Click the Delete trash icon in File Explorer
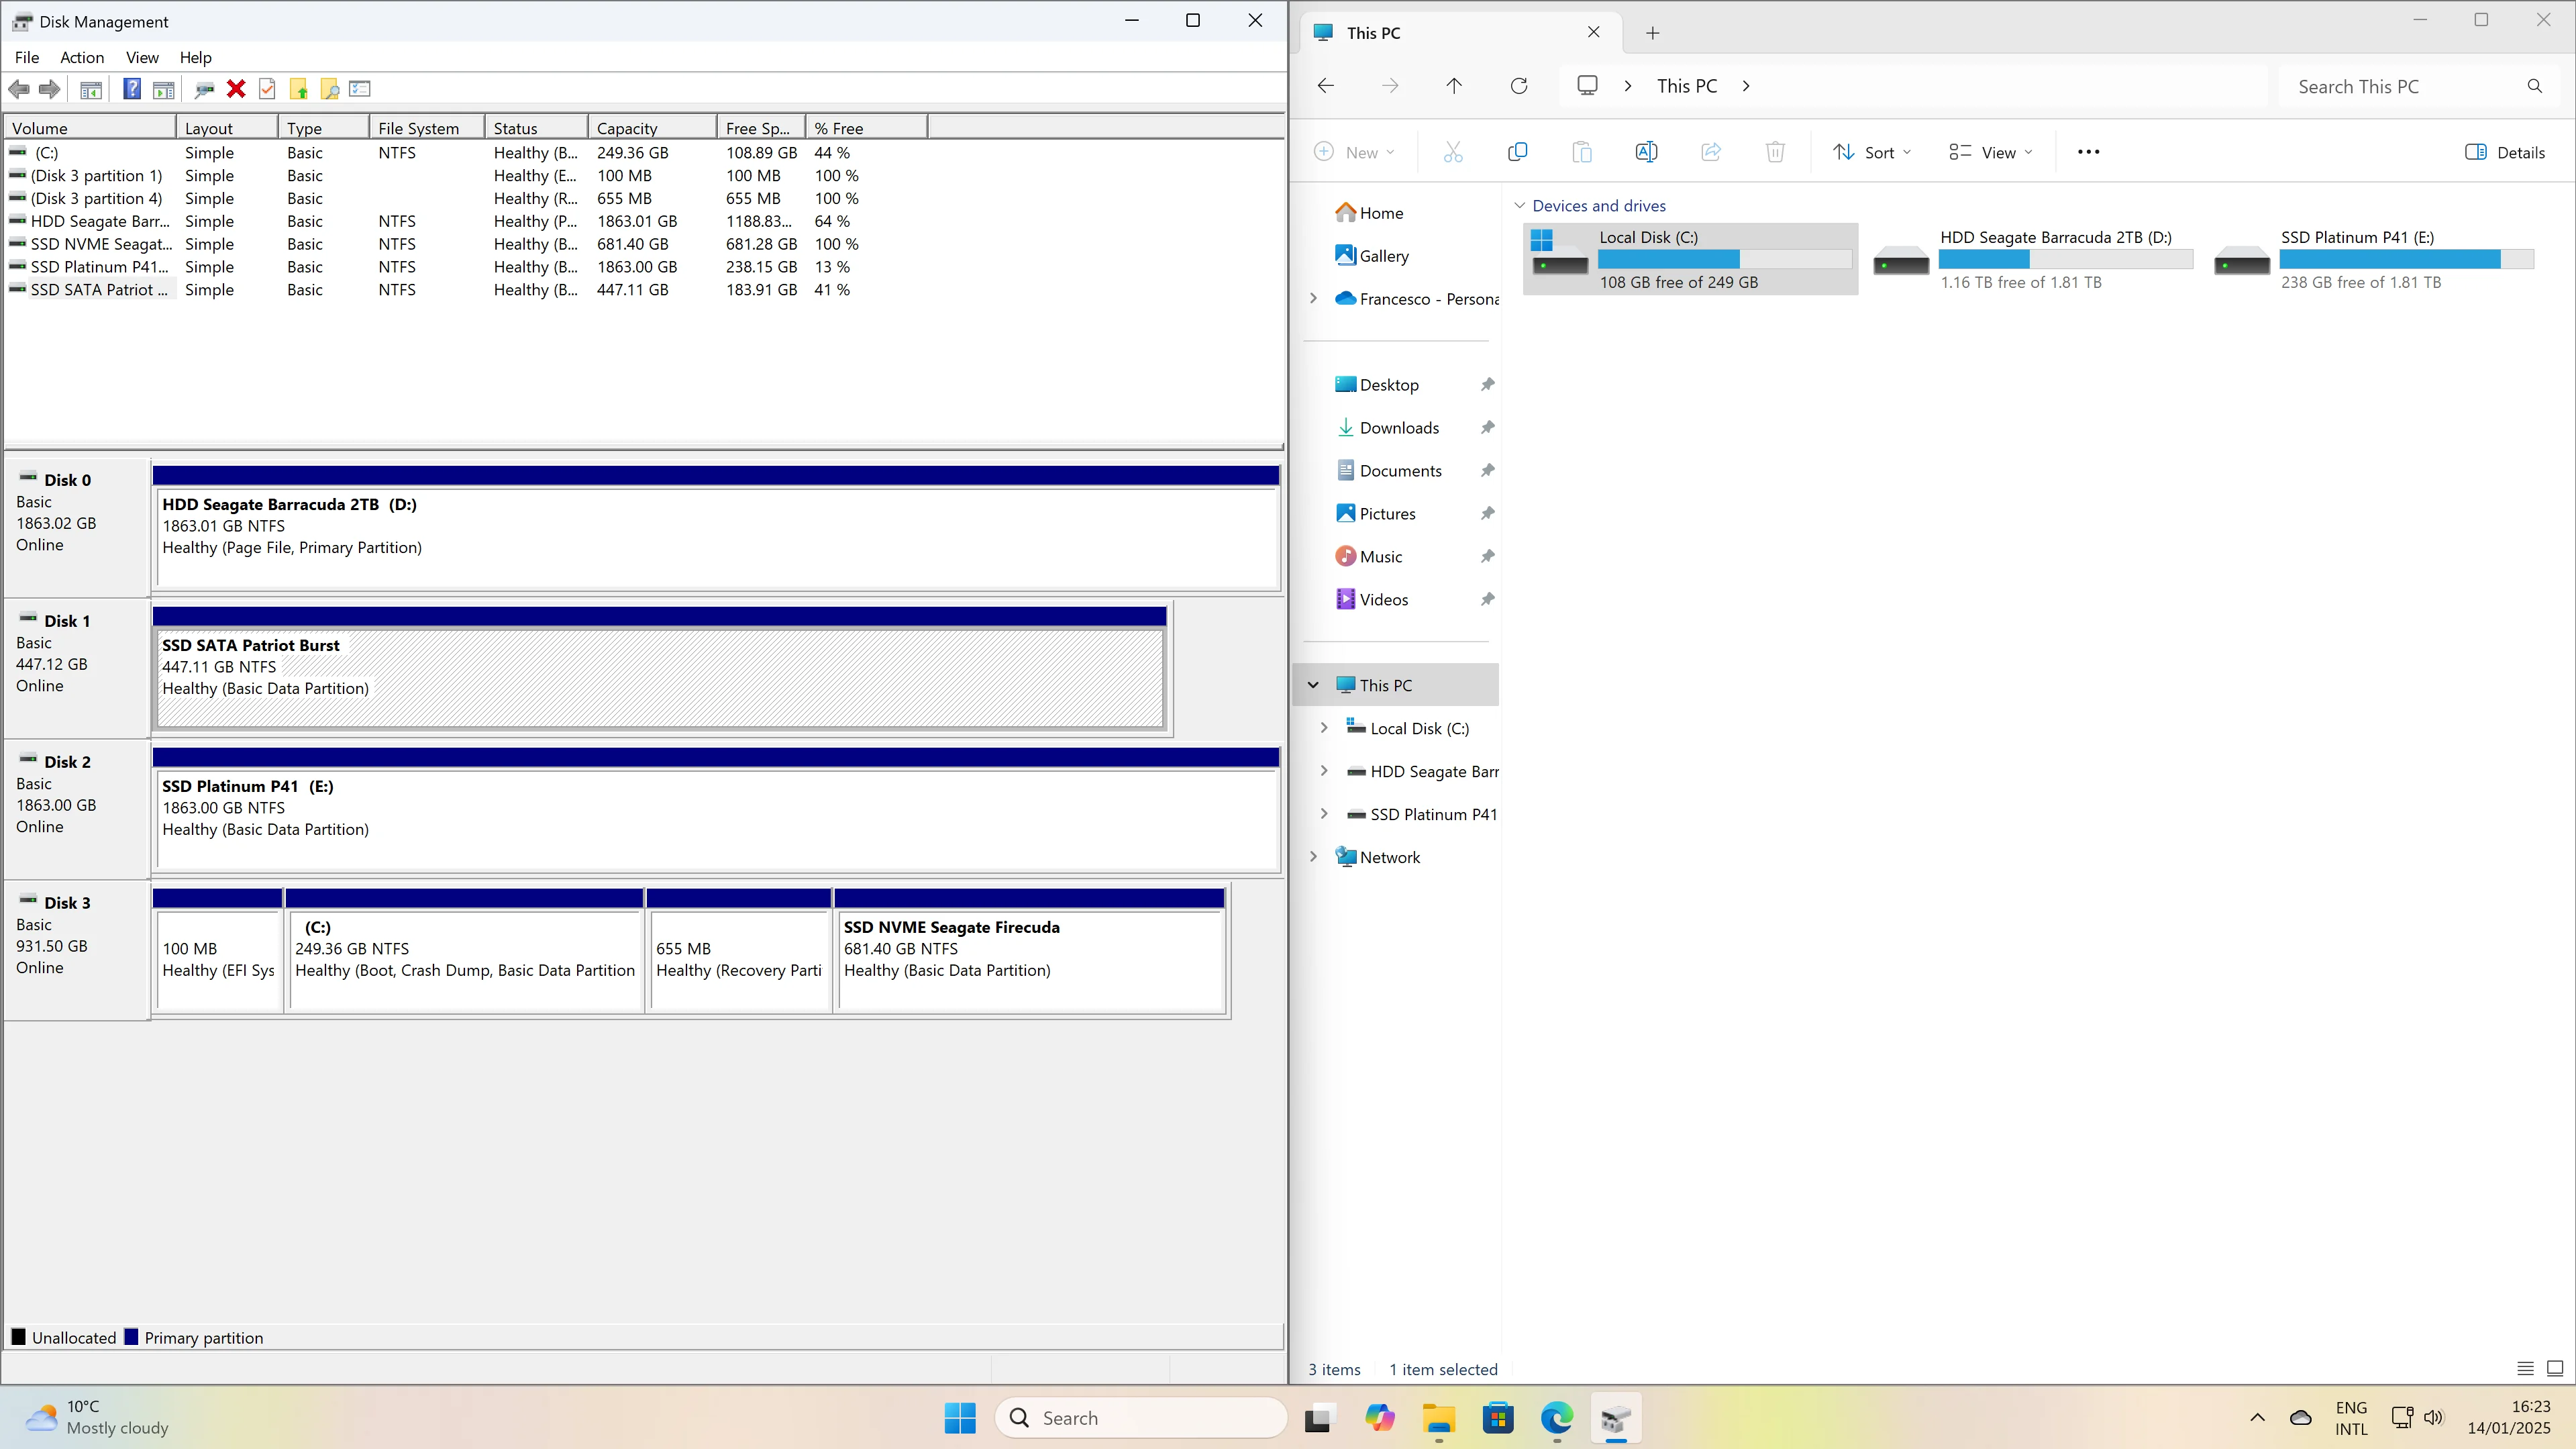 (1775, 152)
